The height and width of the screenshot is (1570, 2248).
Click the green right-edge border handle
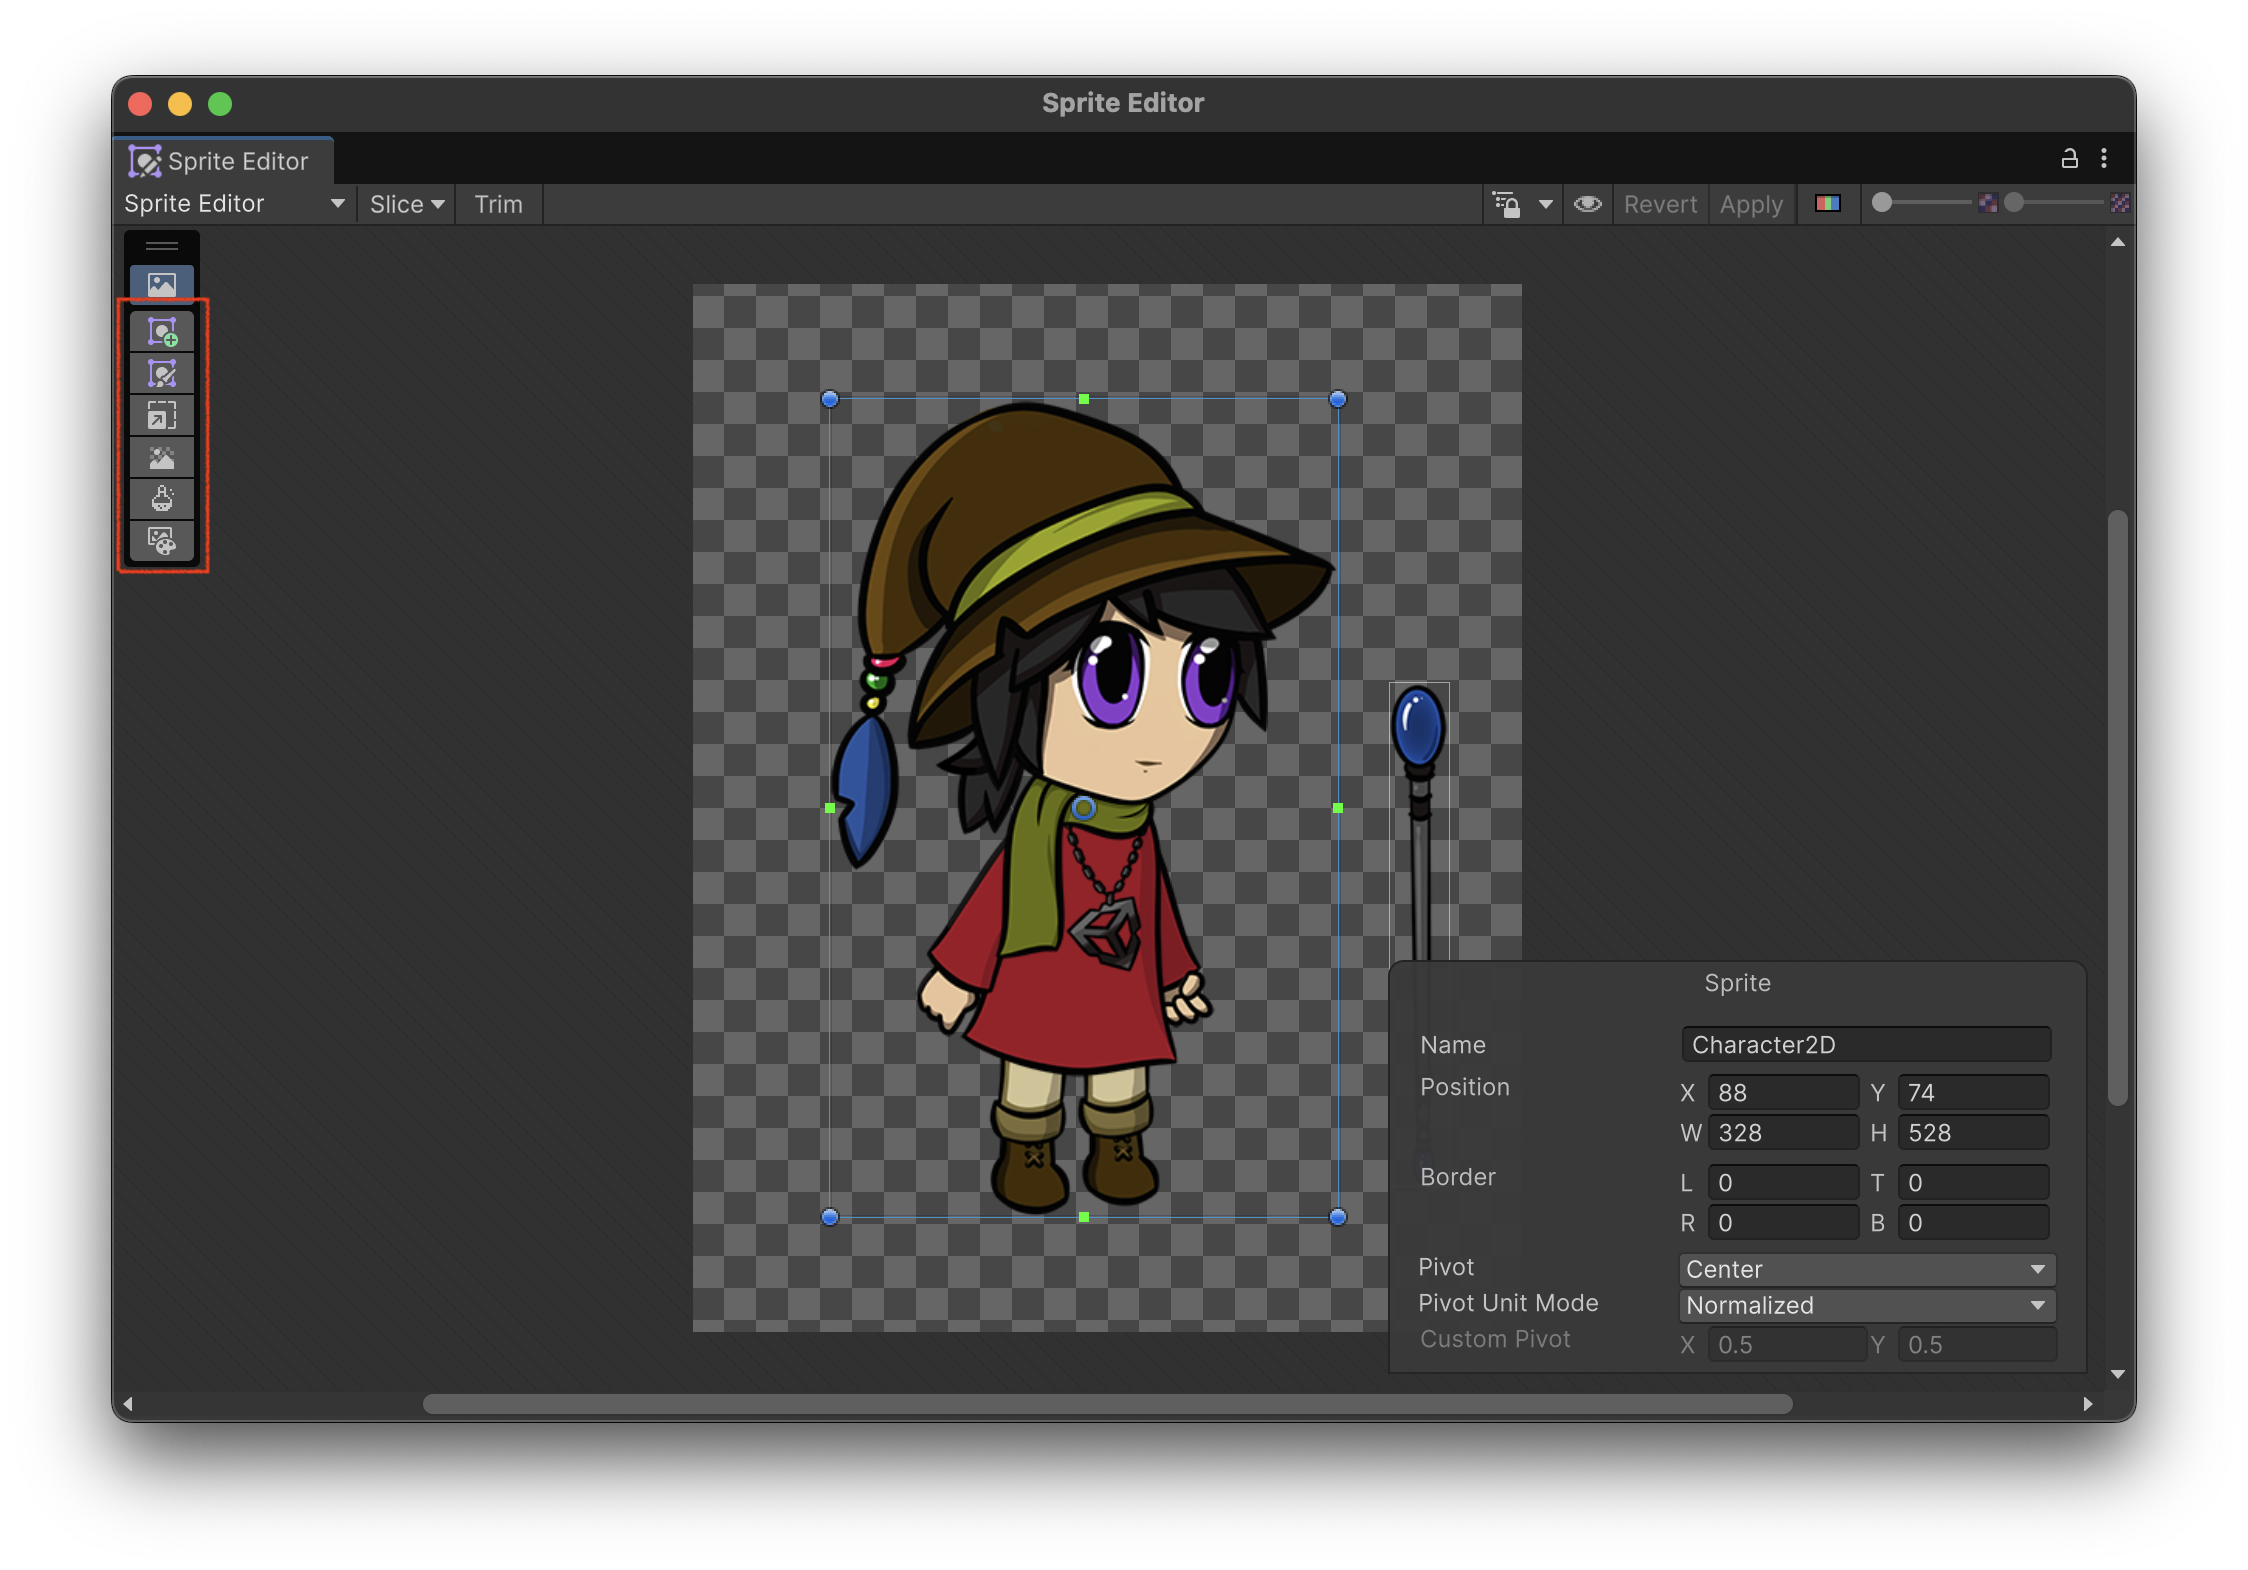pos(1338,808)
